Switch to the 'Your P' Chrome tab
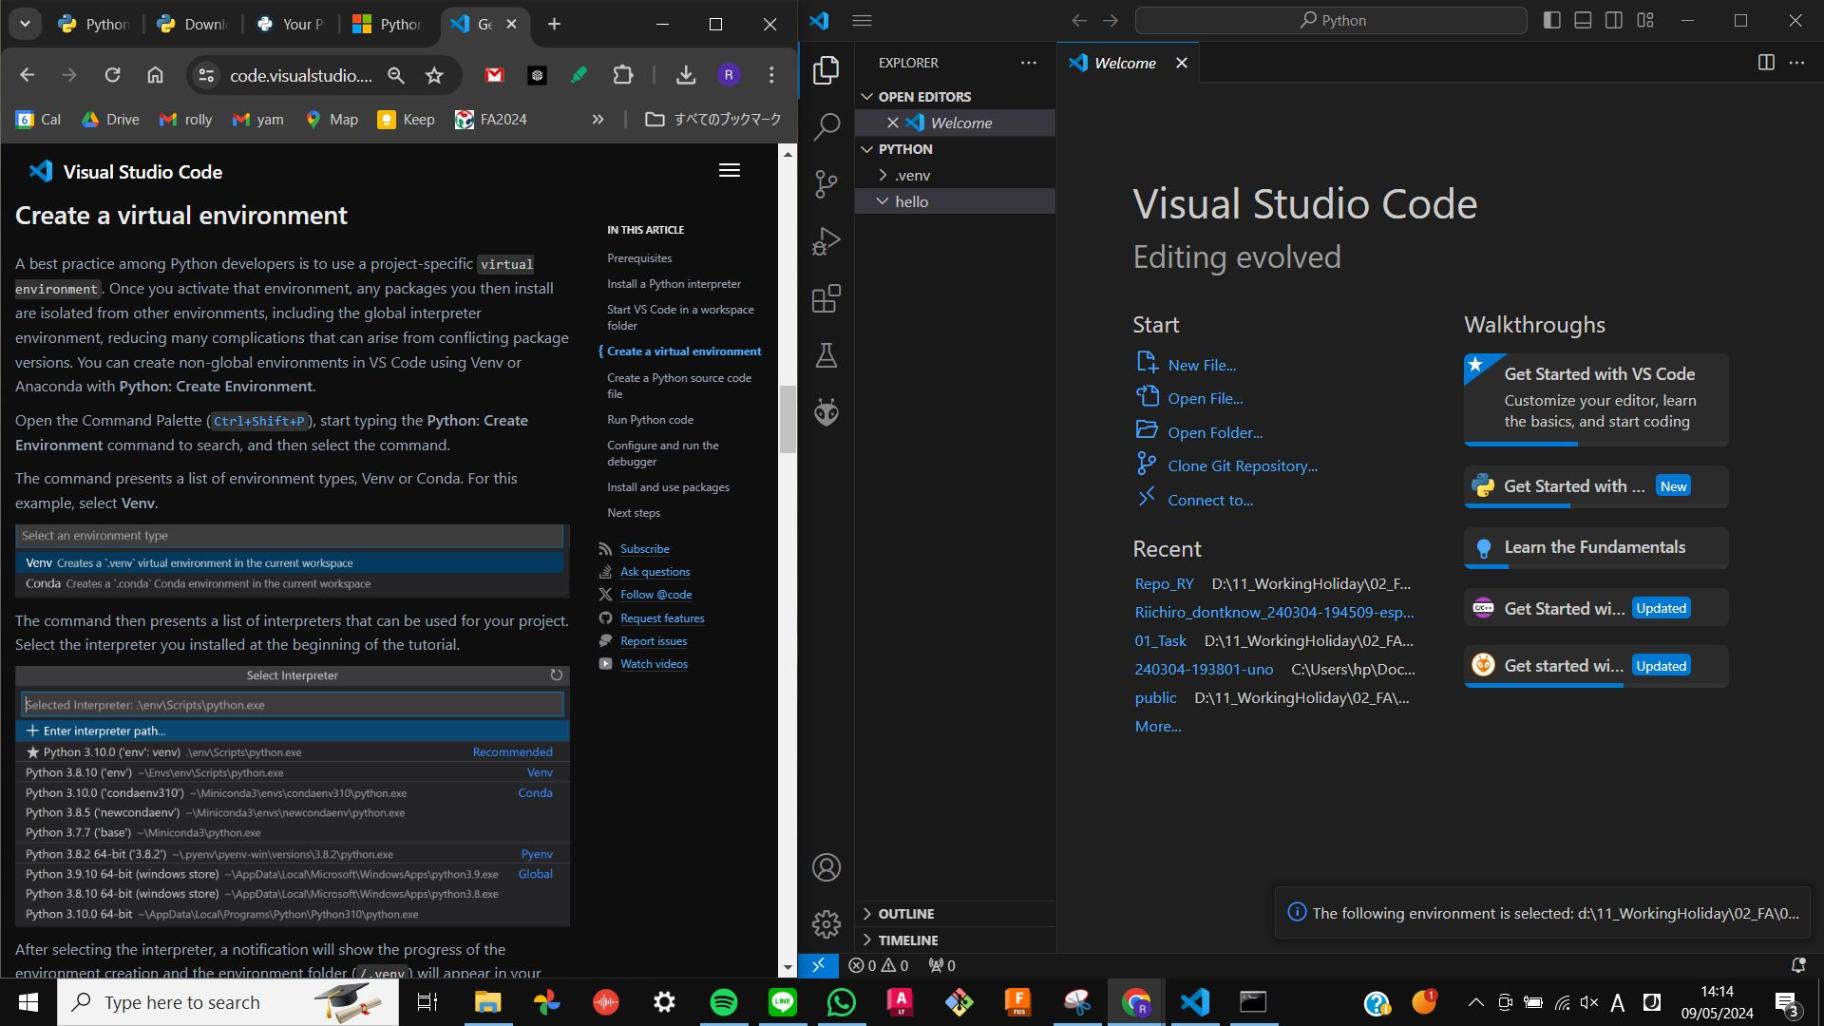 coord(290,24)
